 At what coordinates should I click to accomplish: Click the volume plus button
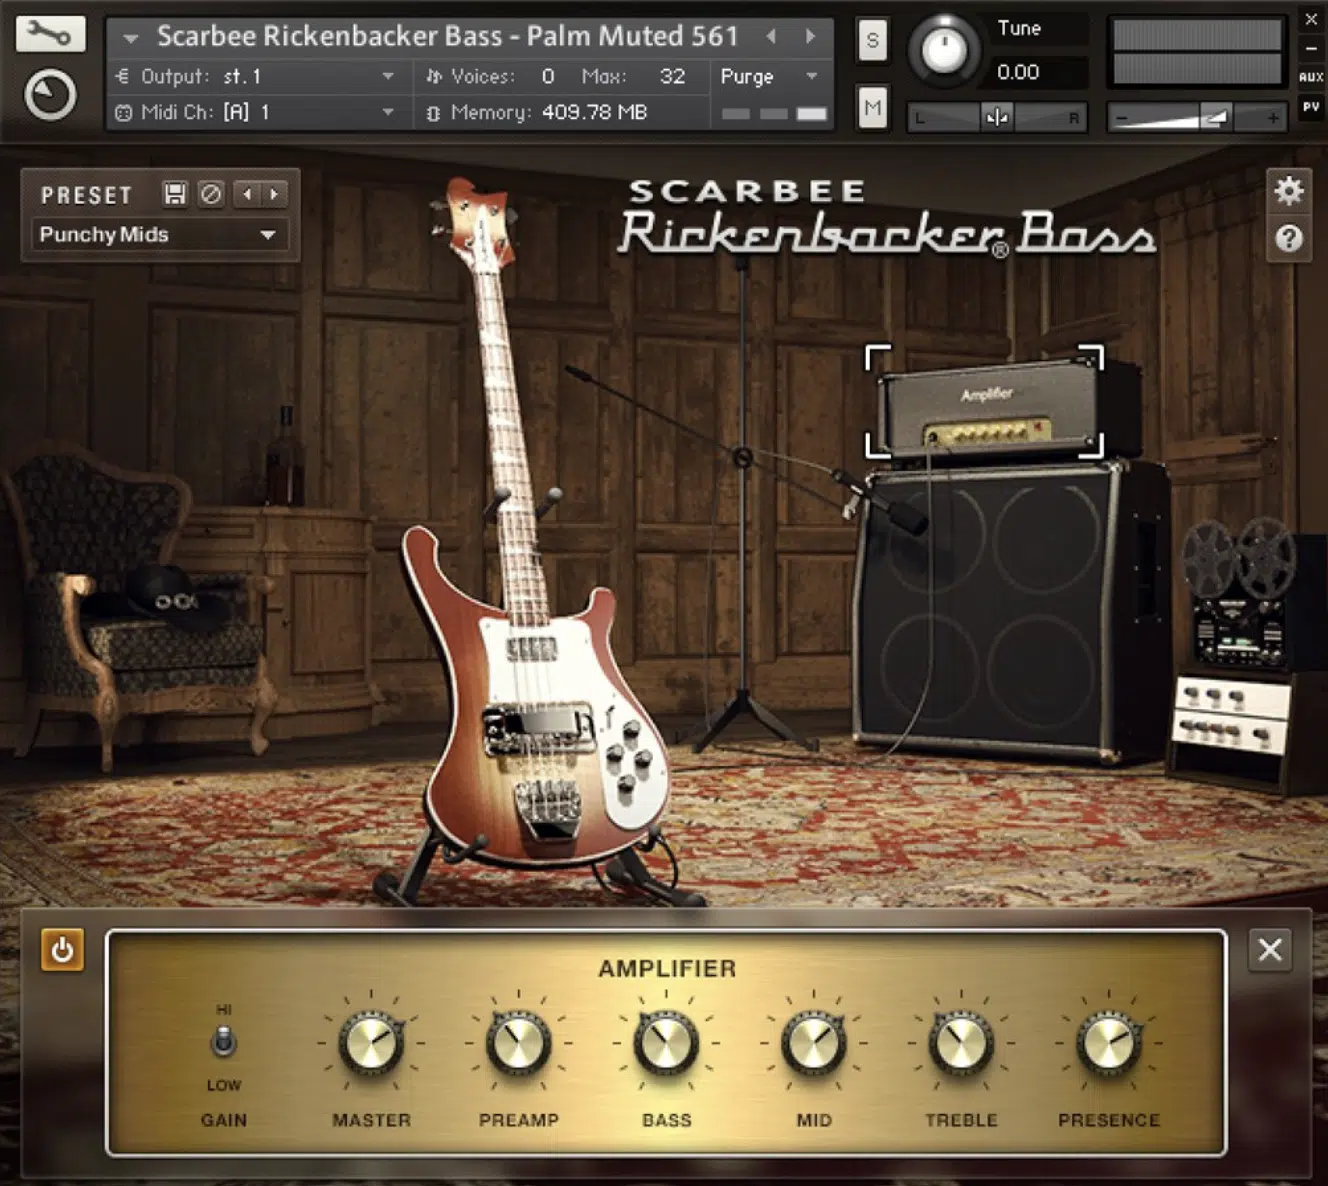tap(1273, 118)
